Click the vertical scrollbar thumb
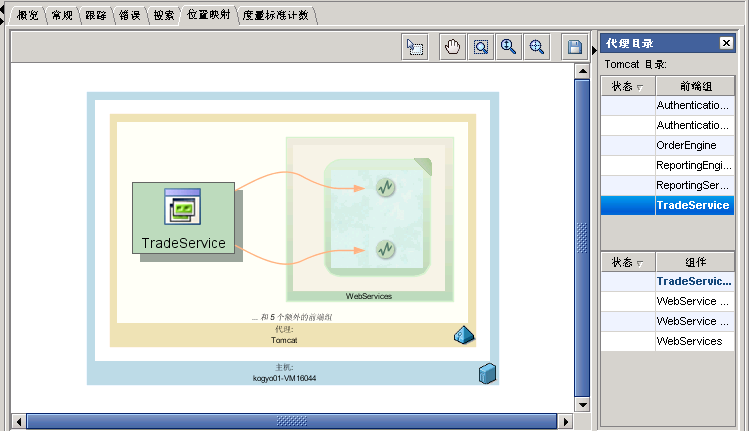 click(582, 238)
